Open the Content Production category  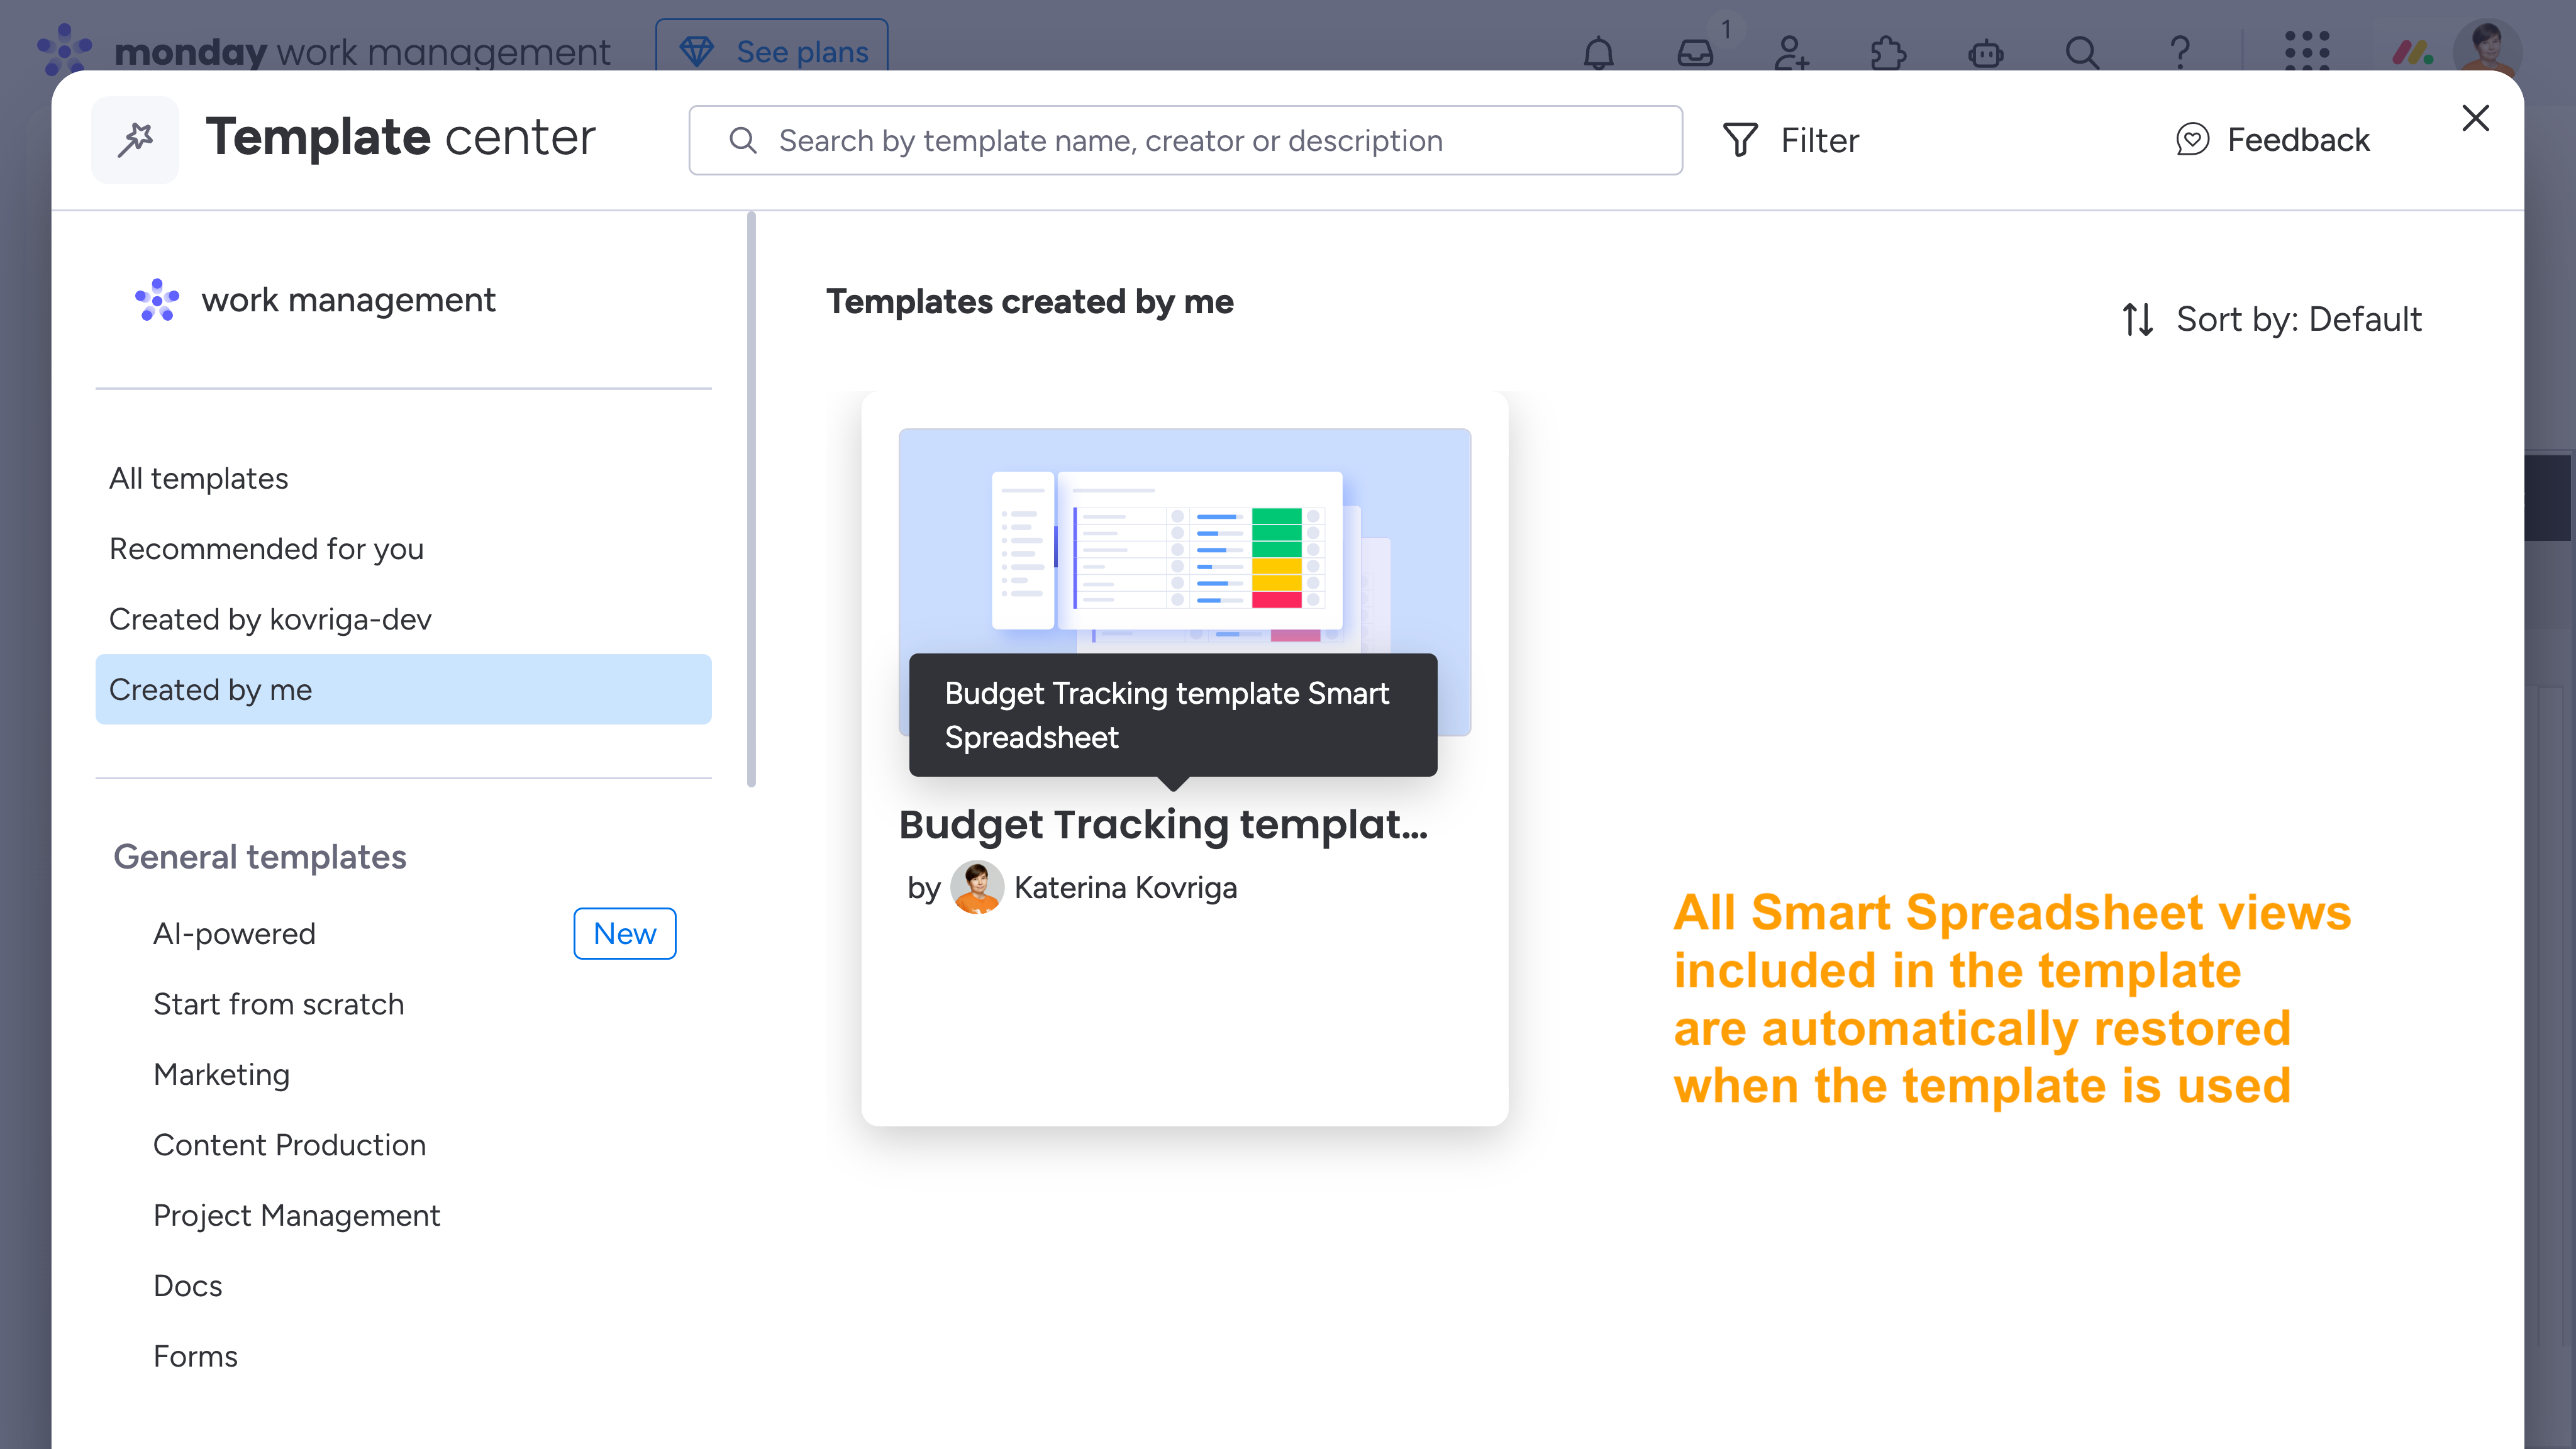289,1145
